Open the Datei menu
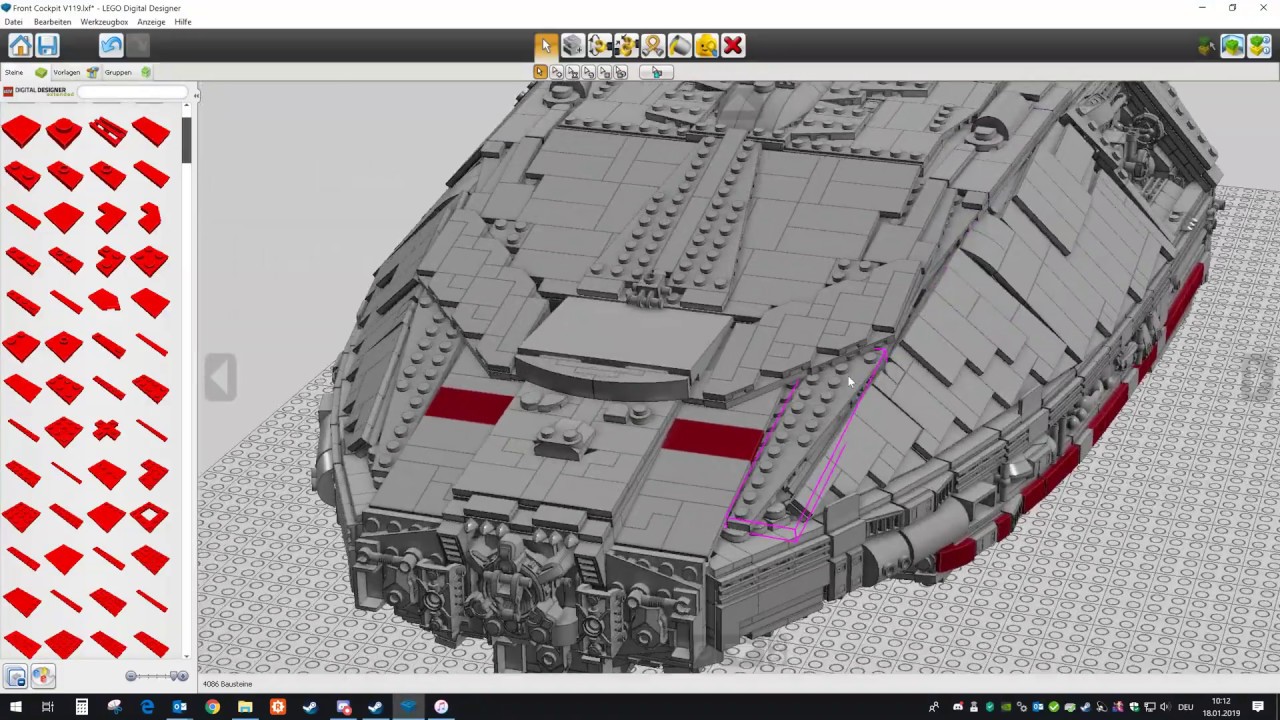The image size is (1280, 720). pos(13,22)
